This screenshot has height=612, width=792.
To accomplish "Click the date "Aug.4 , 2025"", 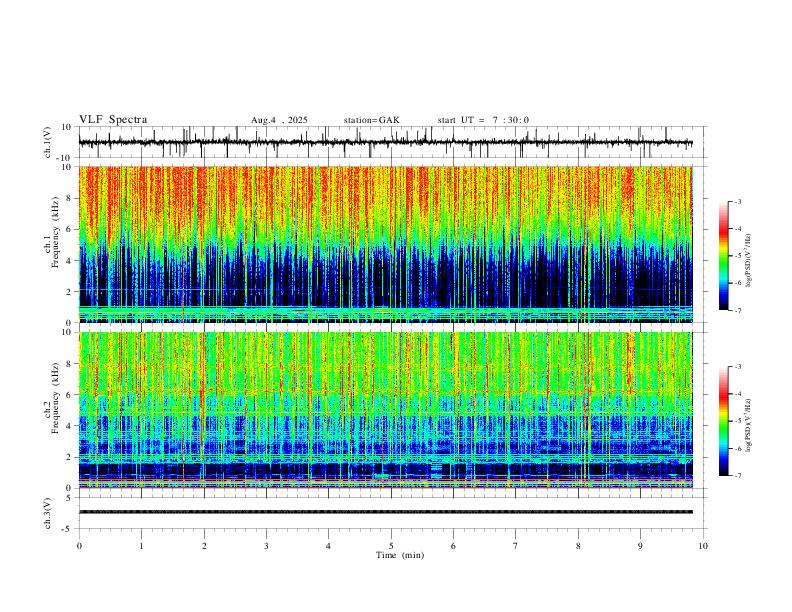I will [279, 120].
